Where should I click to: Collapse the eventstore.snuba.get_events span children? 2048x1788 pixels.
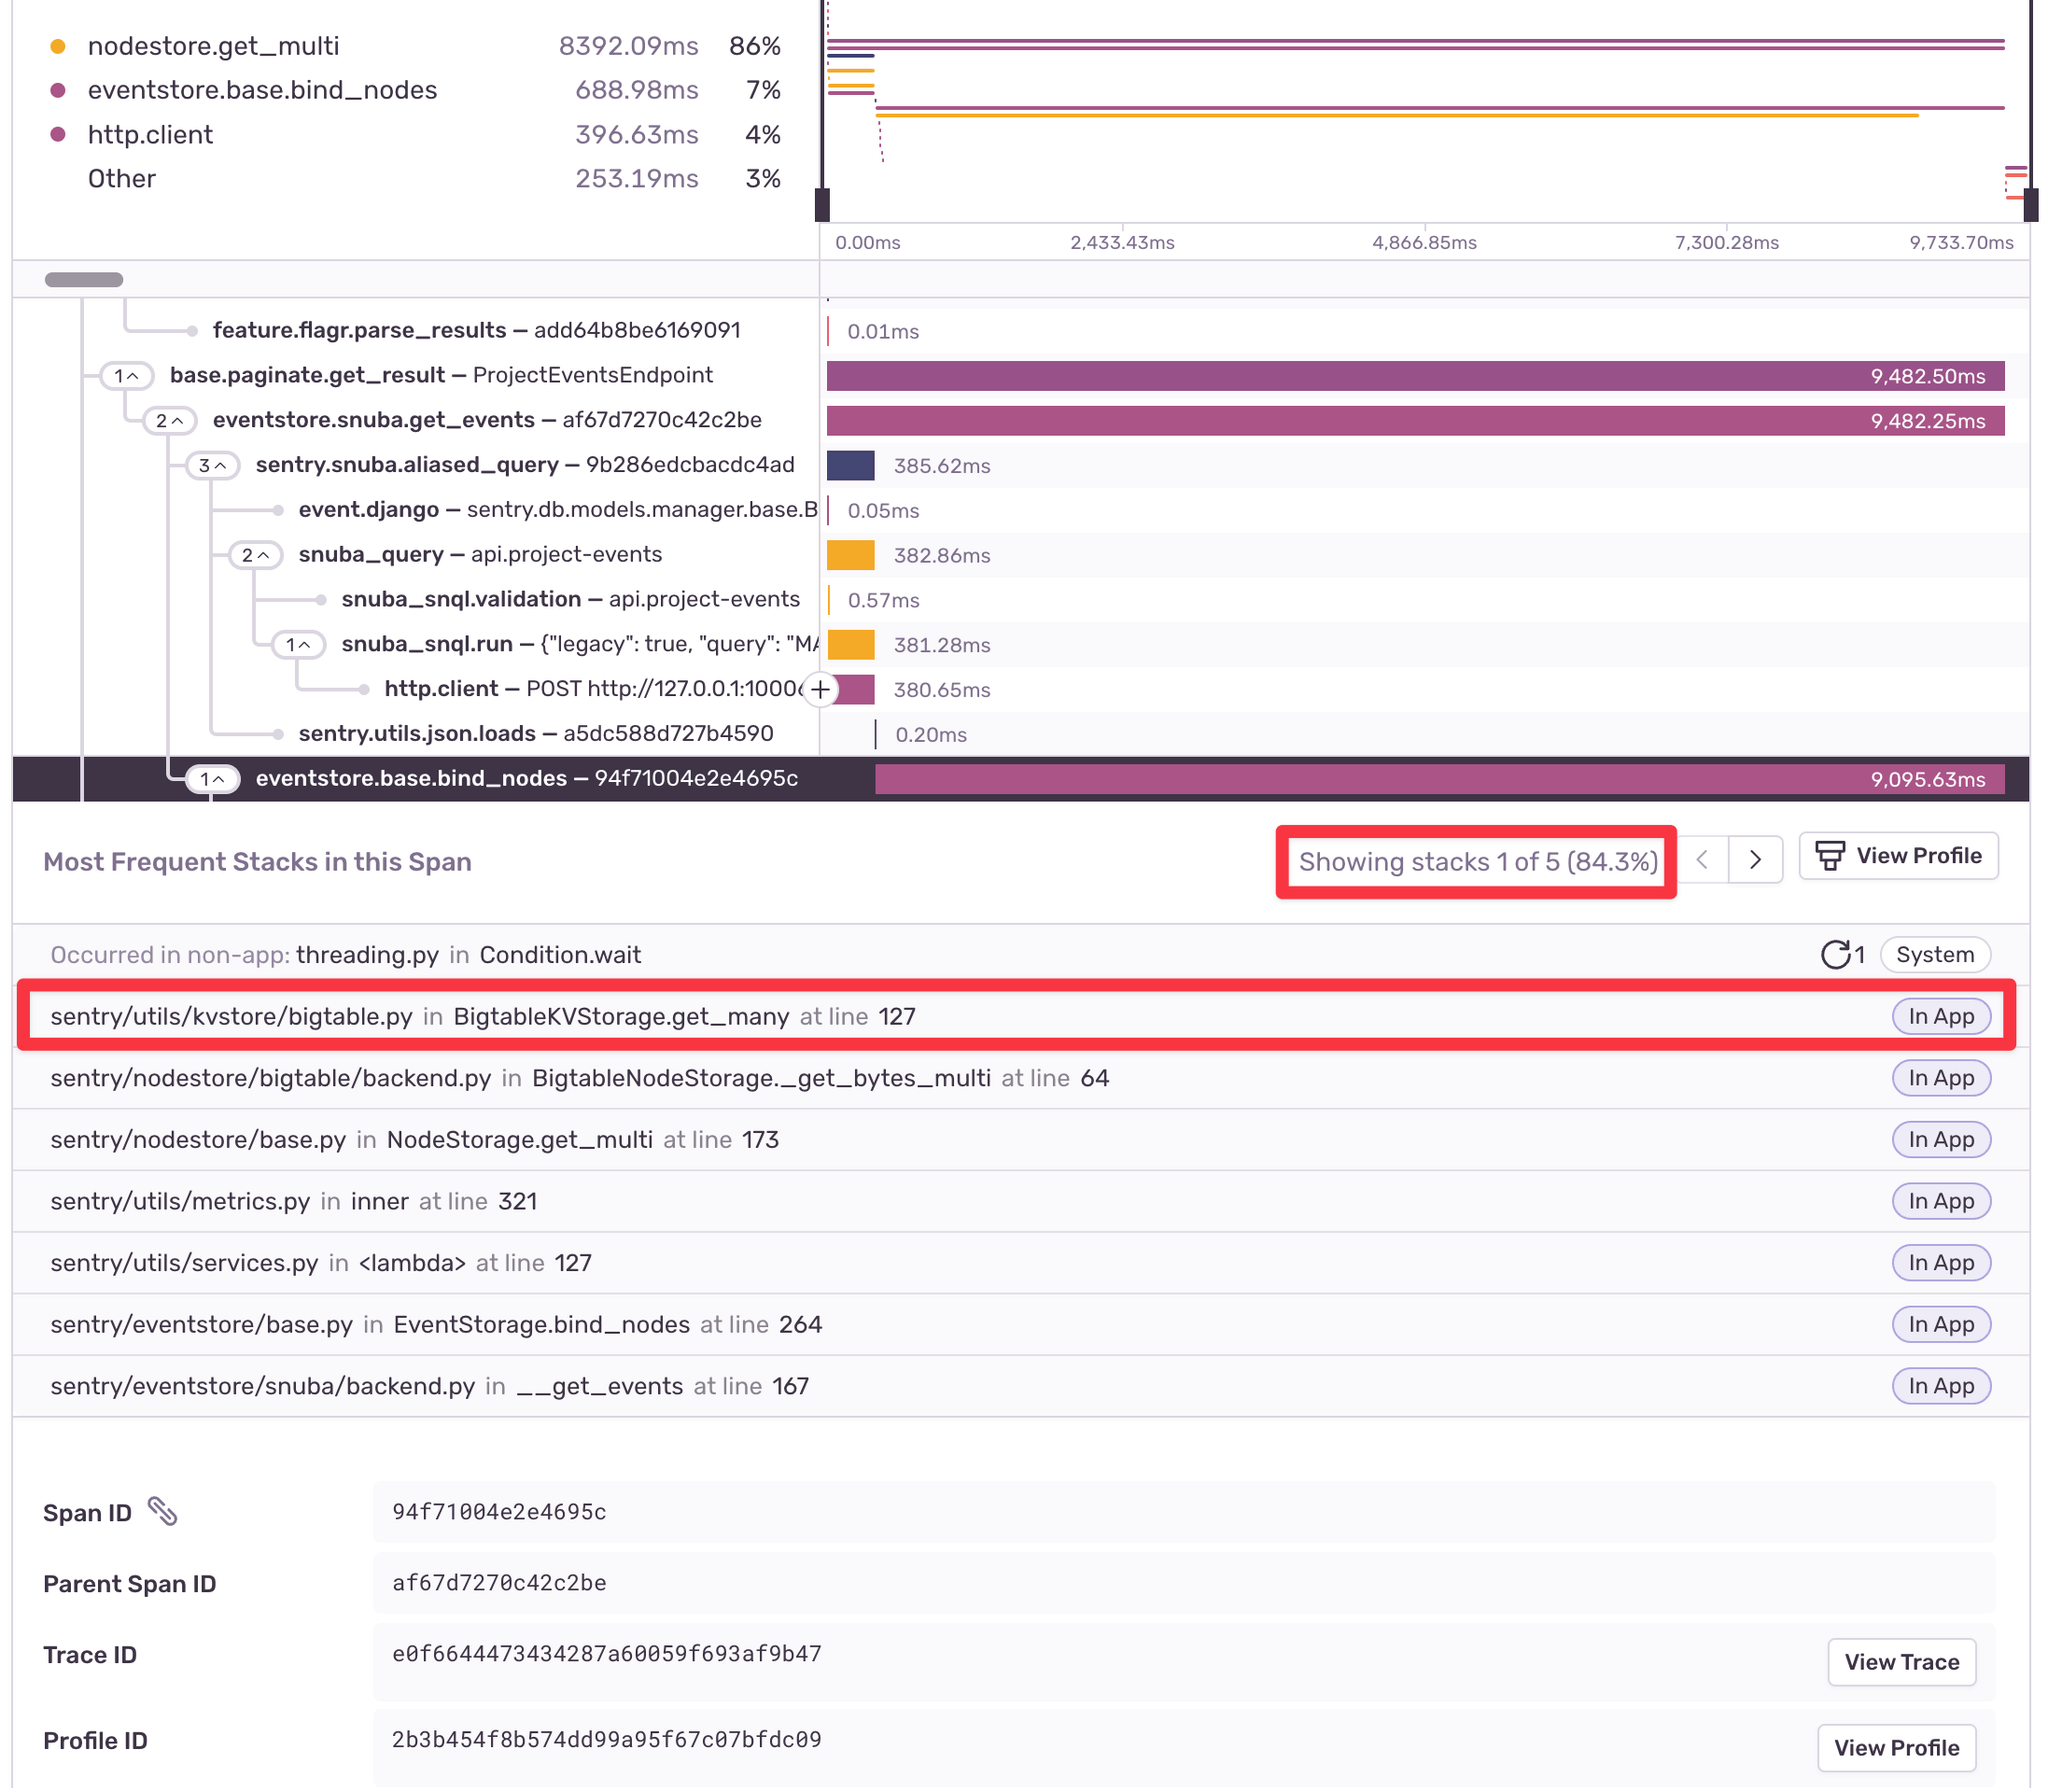coord(171,420)
